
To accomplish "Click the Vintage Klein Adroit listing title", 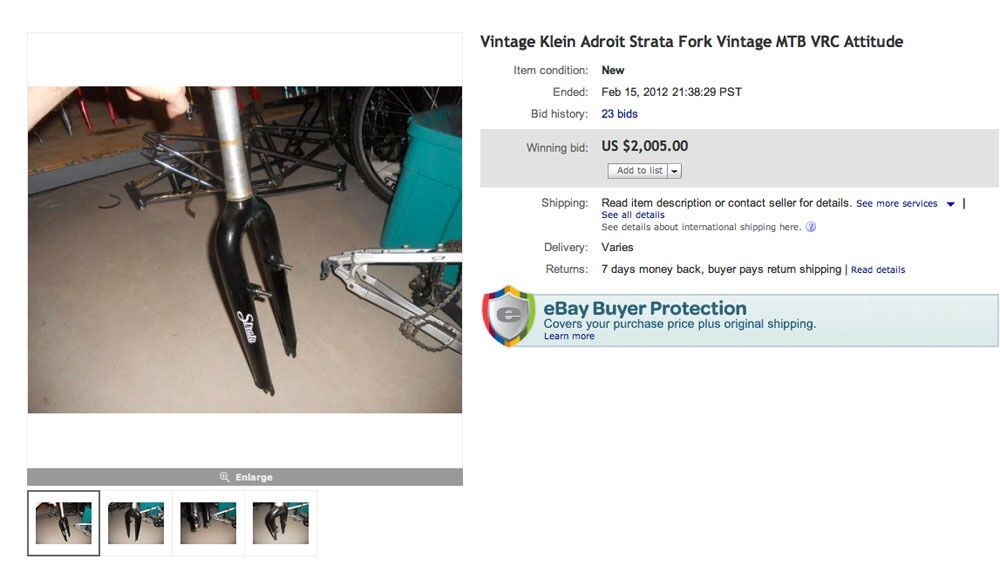I will (x=691, y=41).
